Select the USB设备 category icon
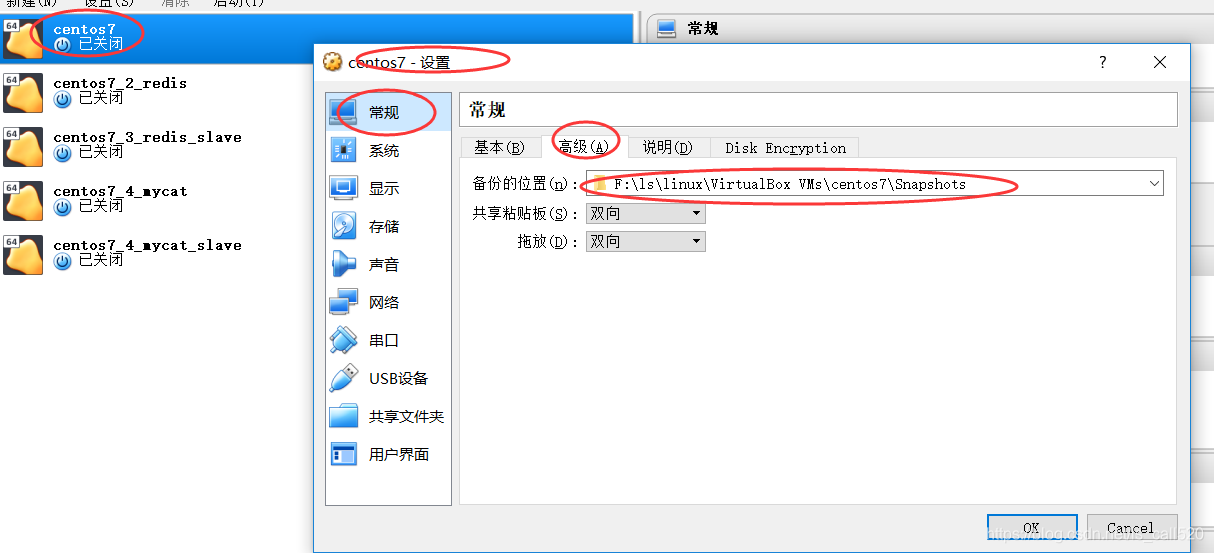 click(343, 378)
